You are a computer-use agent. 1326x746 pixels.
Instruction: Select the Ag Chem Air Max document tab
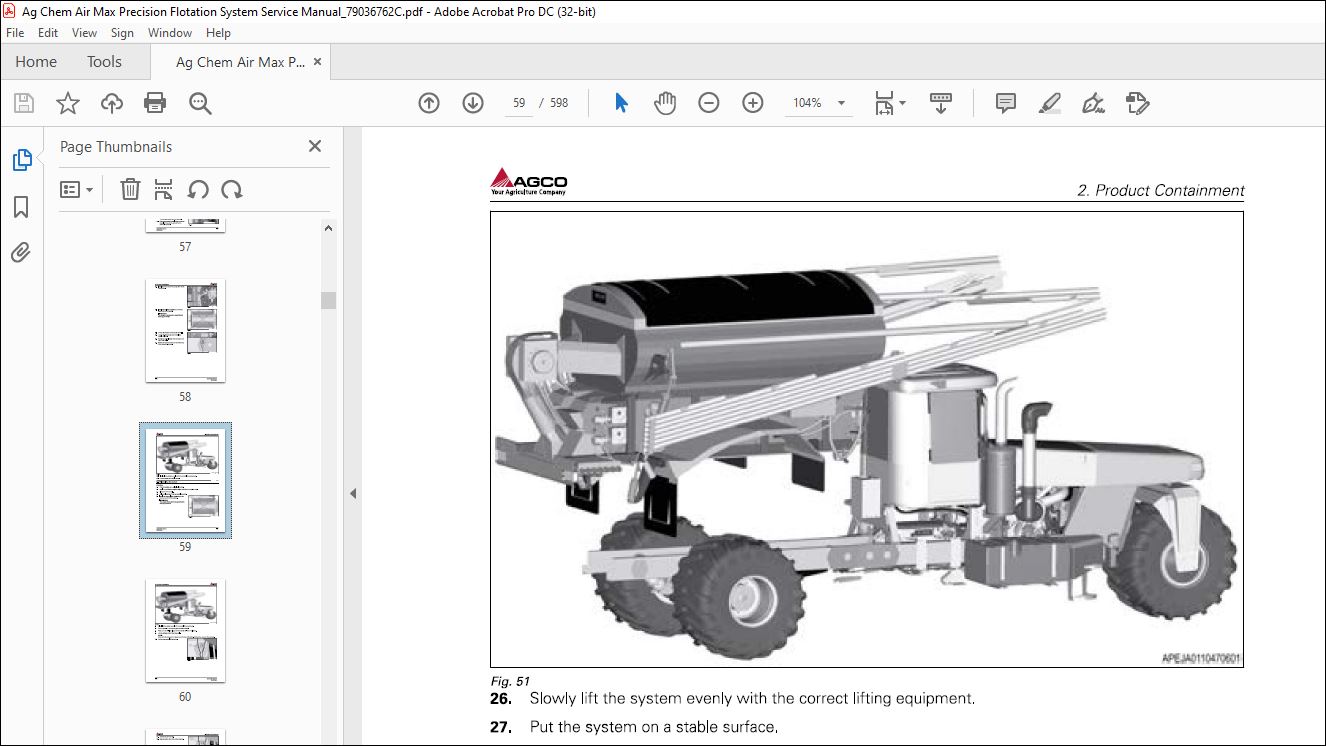pyautogui.click(x=240, y=62)
